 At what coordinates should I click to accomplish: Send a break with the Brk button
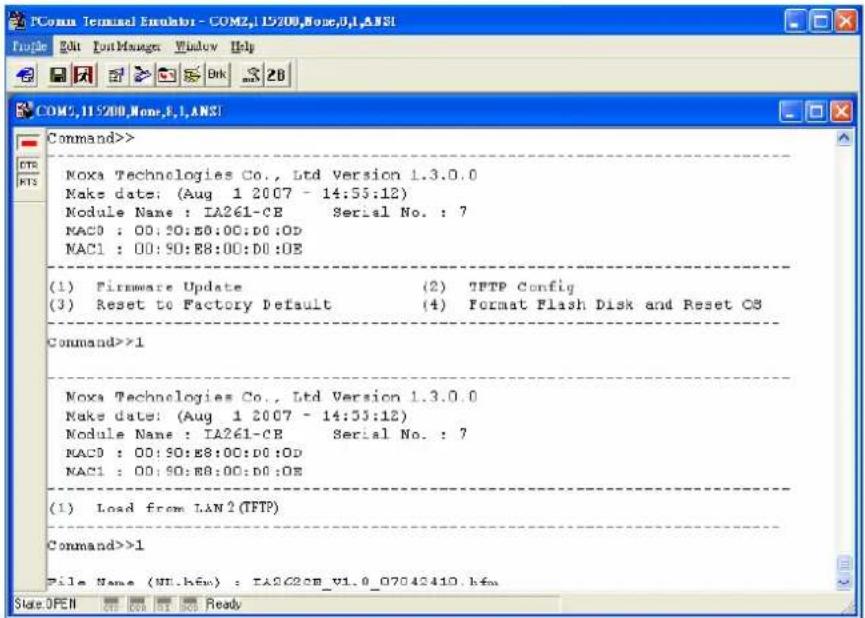pos(217,74)
